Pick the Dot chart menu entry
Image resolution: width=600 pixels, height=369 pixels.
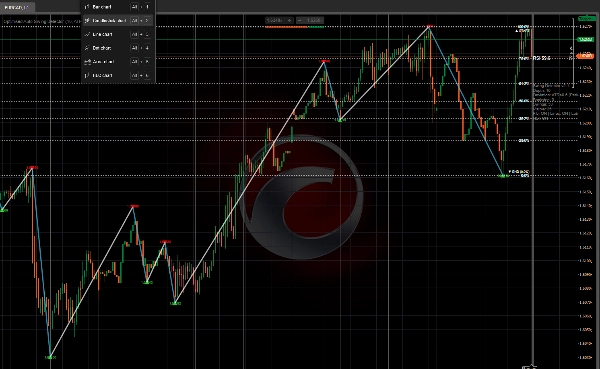(x=117, y=48)
